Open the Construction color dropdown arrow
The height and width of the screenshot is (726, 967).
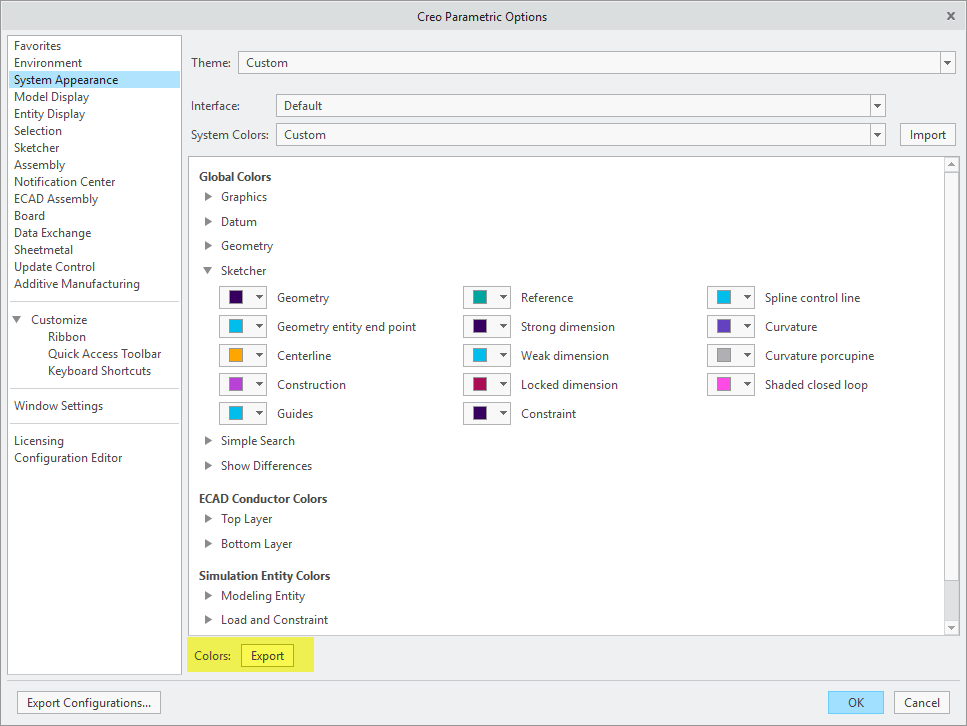260,385
